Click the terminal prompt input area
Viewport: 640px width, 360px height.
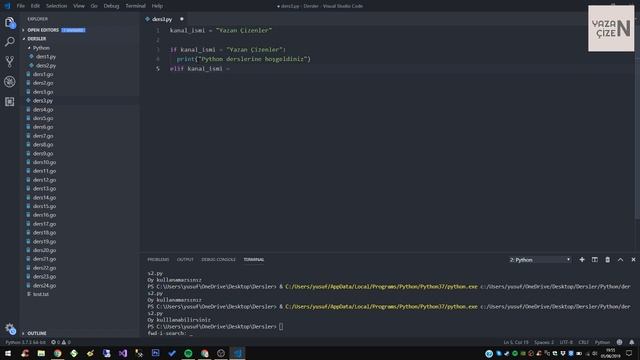pyautogui.click(x=281, y=327)
